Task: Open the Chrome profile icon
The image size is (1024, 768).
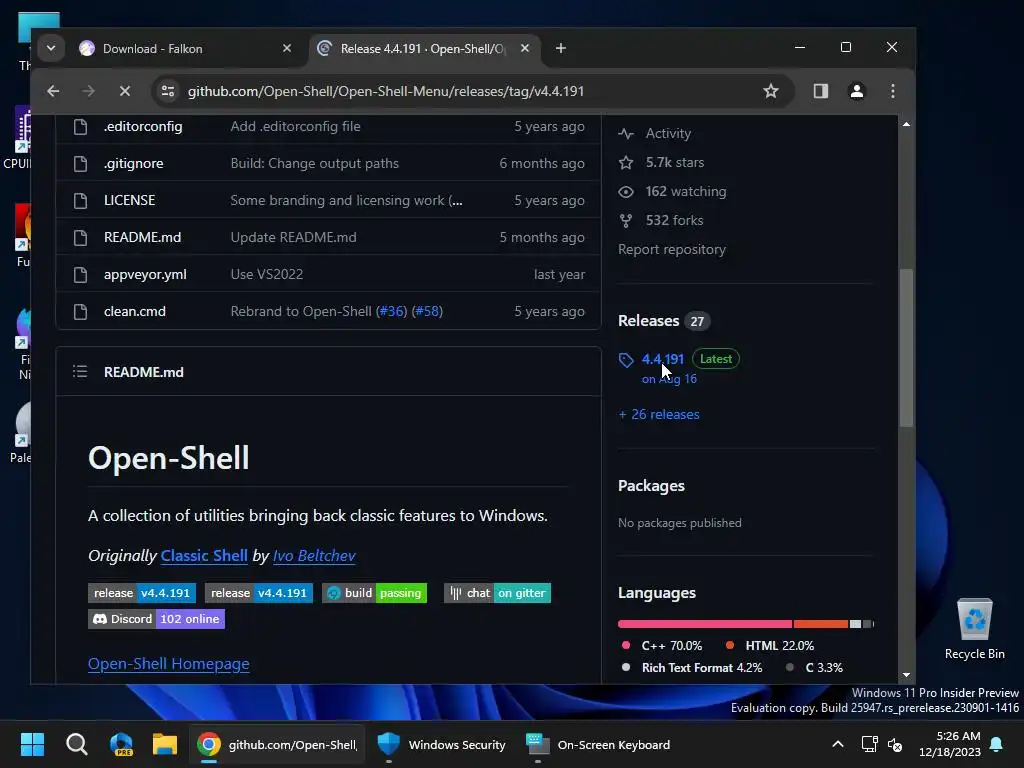Action: [x=857, y=91]
